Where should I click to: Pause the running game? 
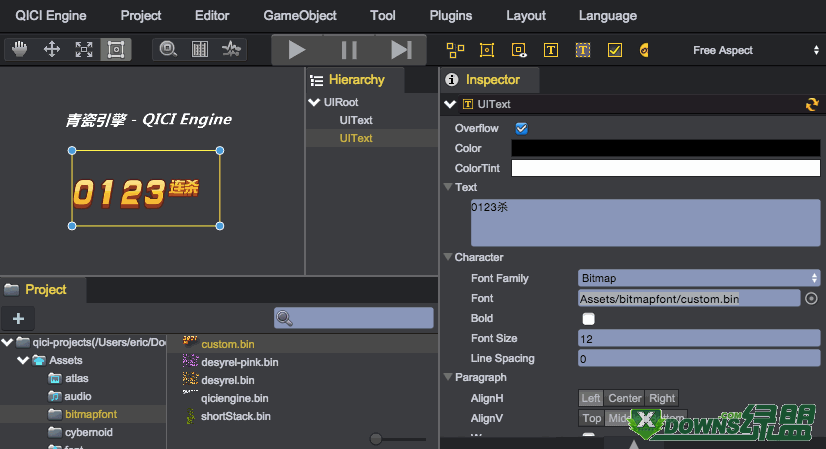click(x=349, y=50)
